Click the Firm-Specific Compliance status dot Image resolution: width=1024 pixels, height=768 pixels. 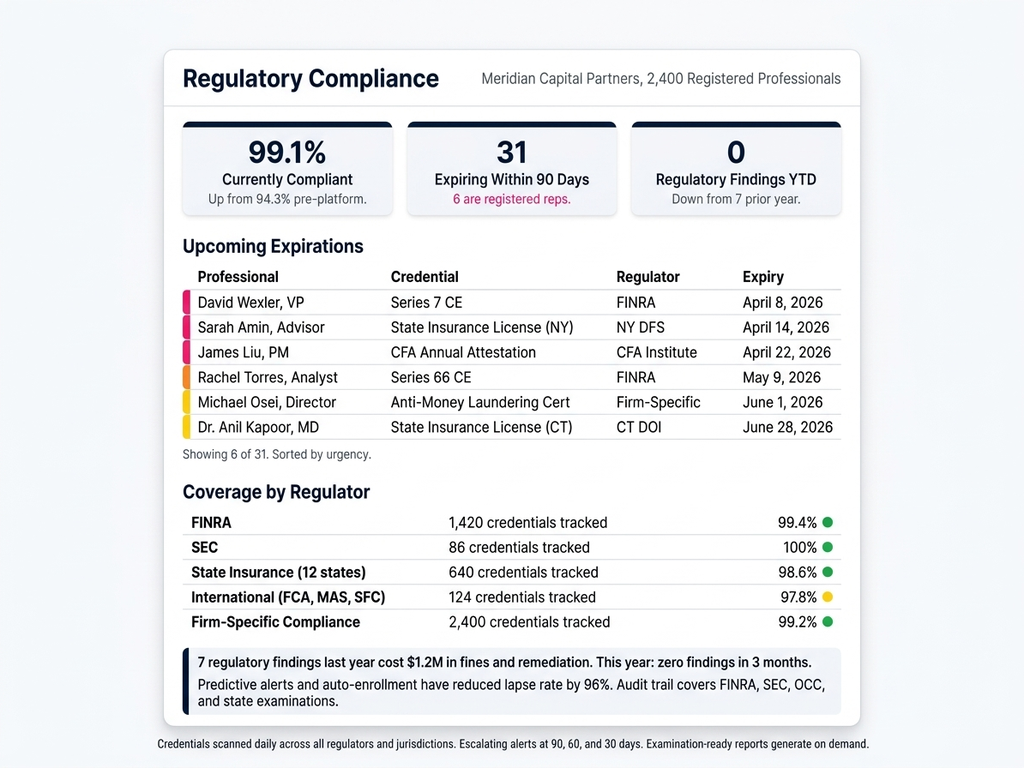click(828, 622)
